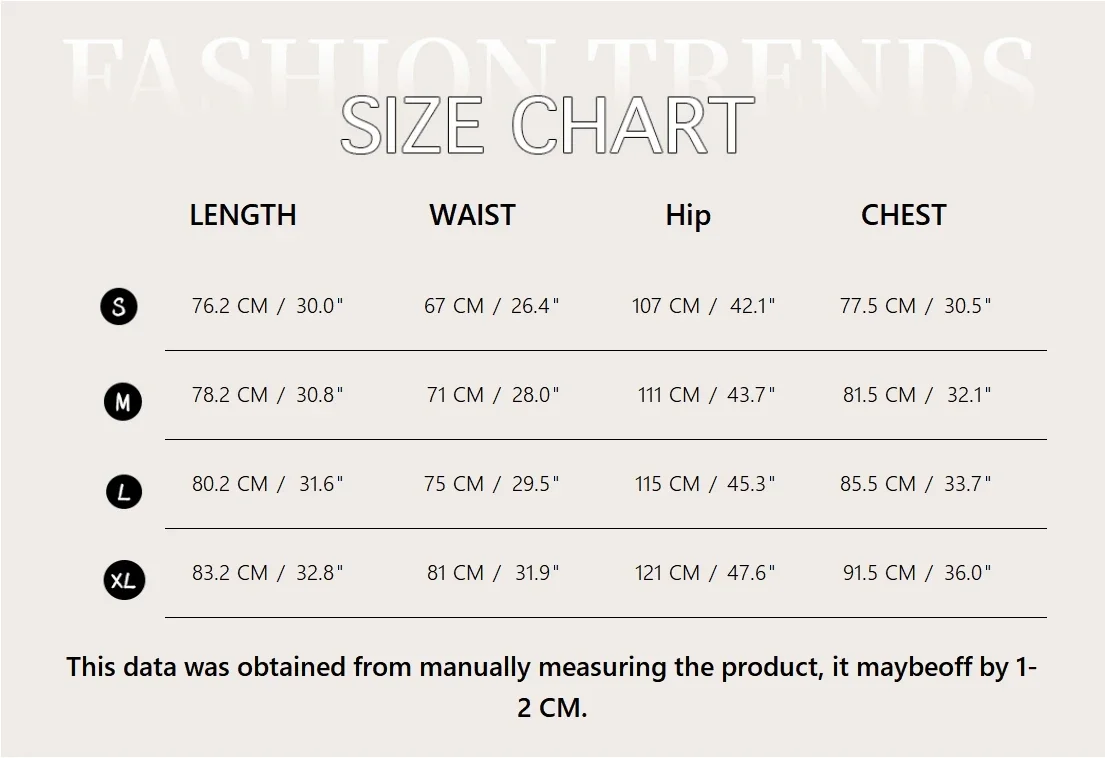This screenshot has width=1105, height=758.
Task: Click the SIZE CHART title
Action: click(547, 126)
